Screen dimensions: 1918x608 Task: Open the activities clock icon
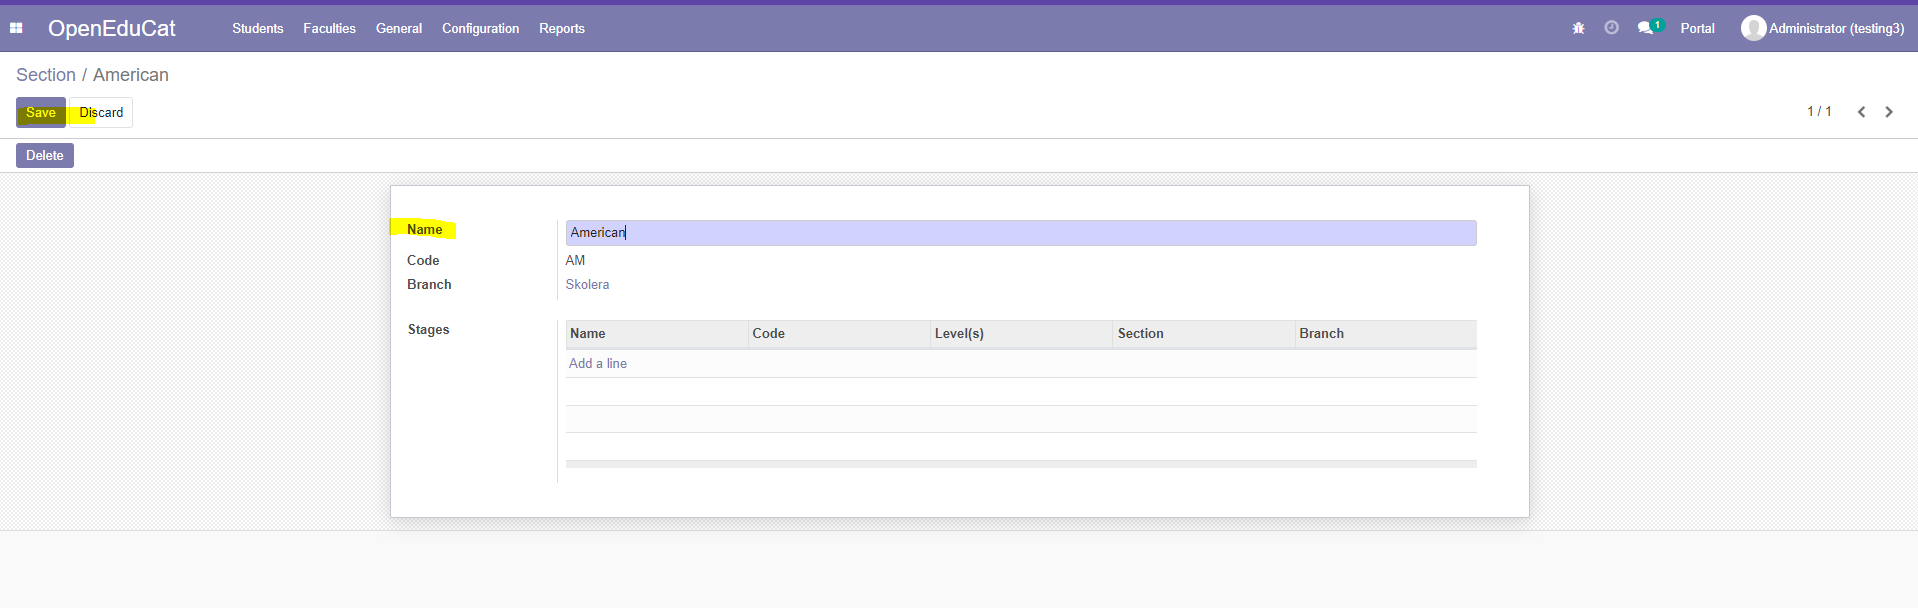[1611, 28]
